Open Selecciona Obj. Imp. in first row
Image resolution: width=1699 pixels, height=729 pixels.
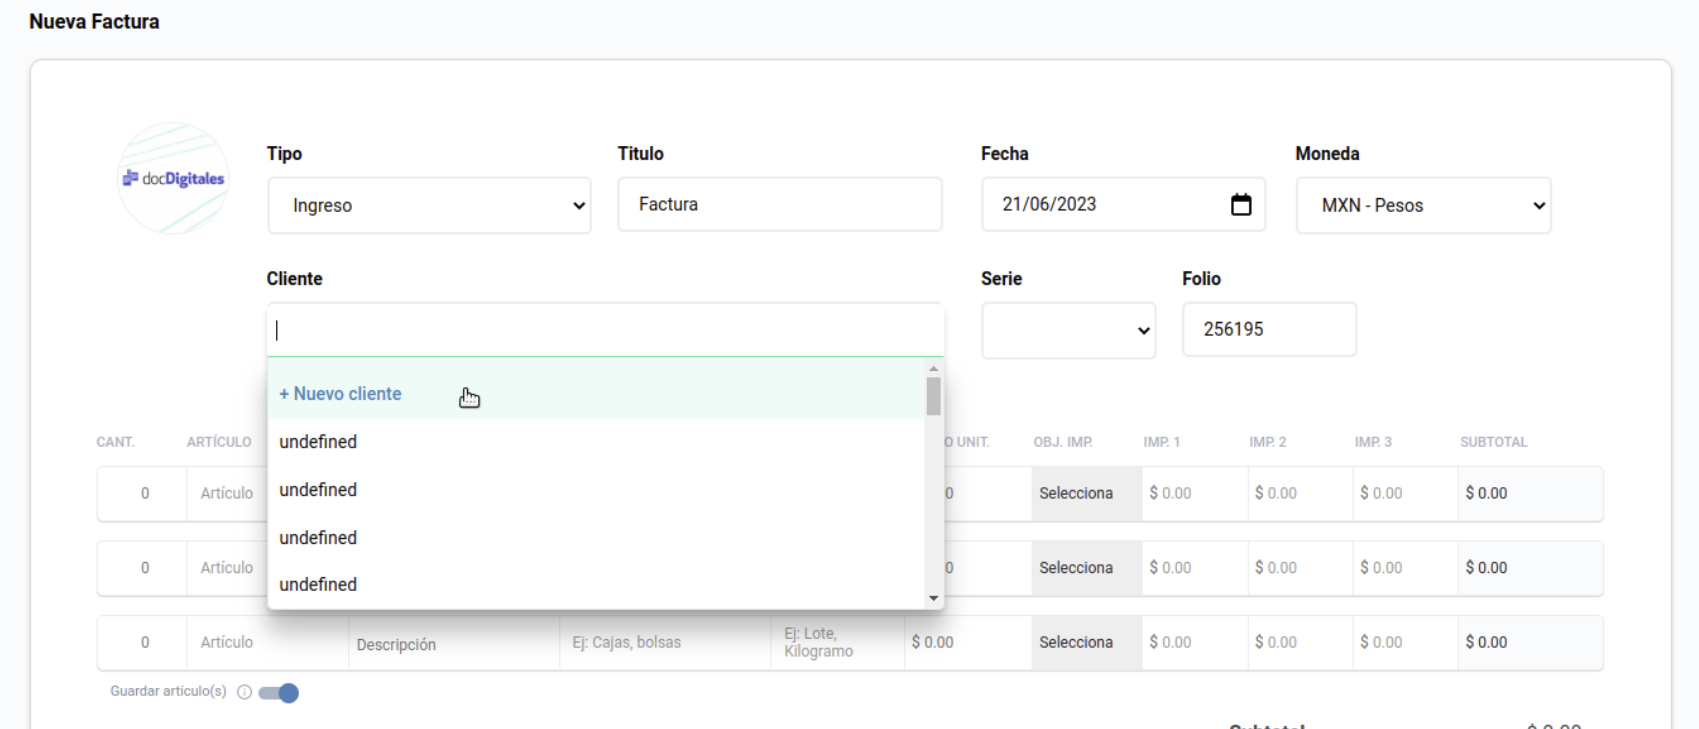click(1086, 493)
